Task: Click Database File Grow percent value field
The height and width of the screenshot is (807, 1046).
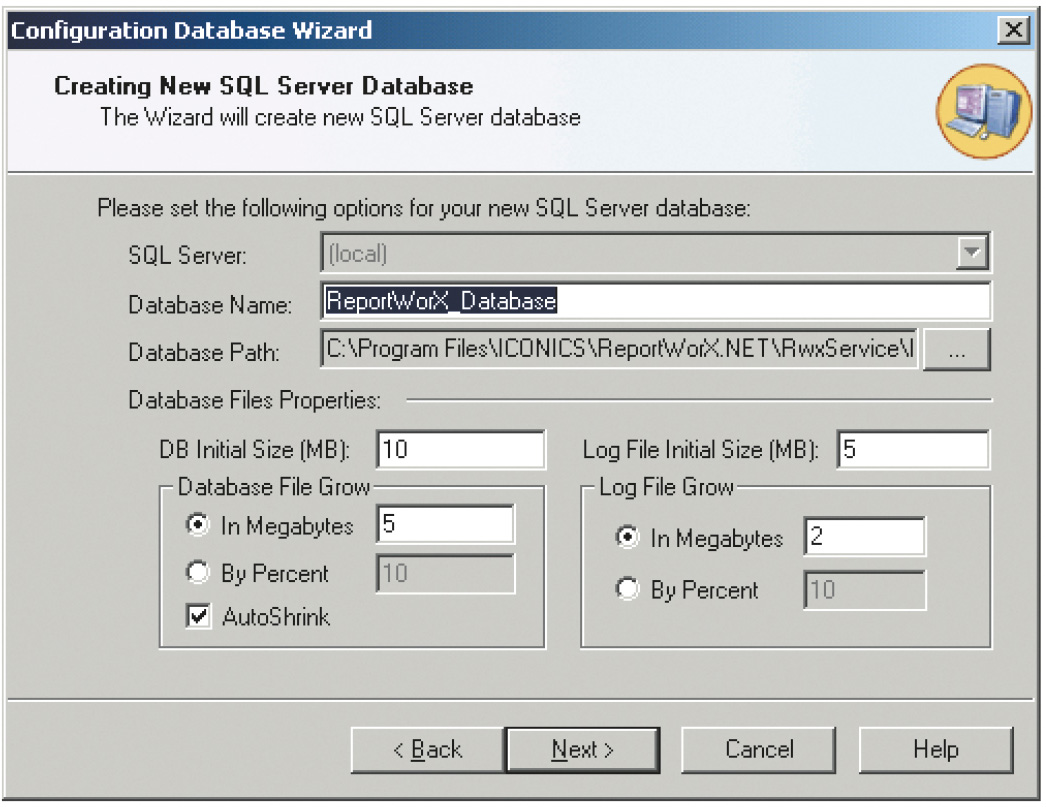Action: tap(445, 573)
